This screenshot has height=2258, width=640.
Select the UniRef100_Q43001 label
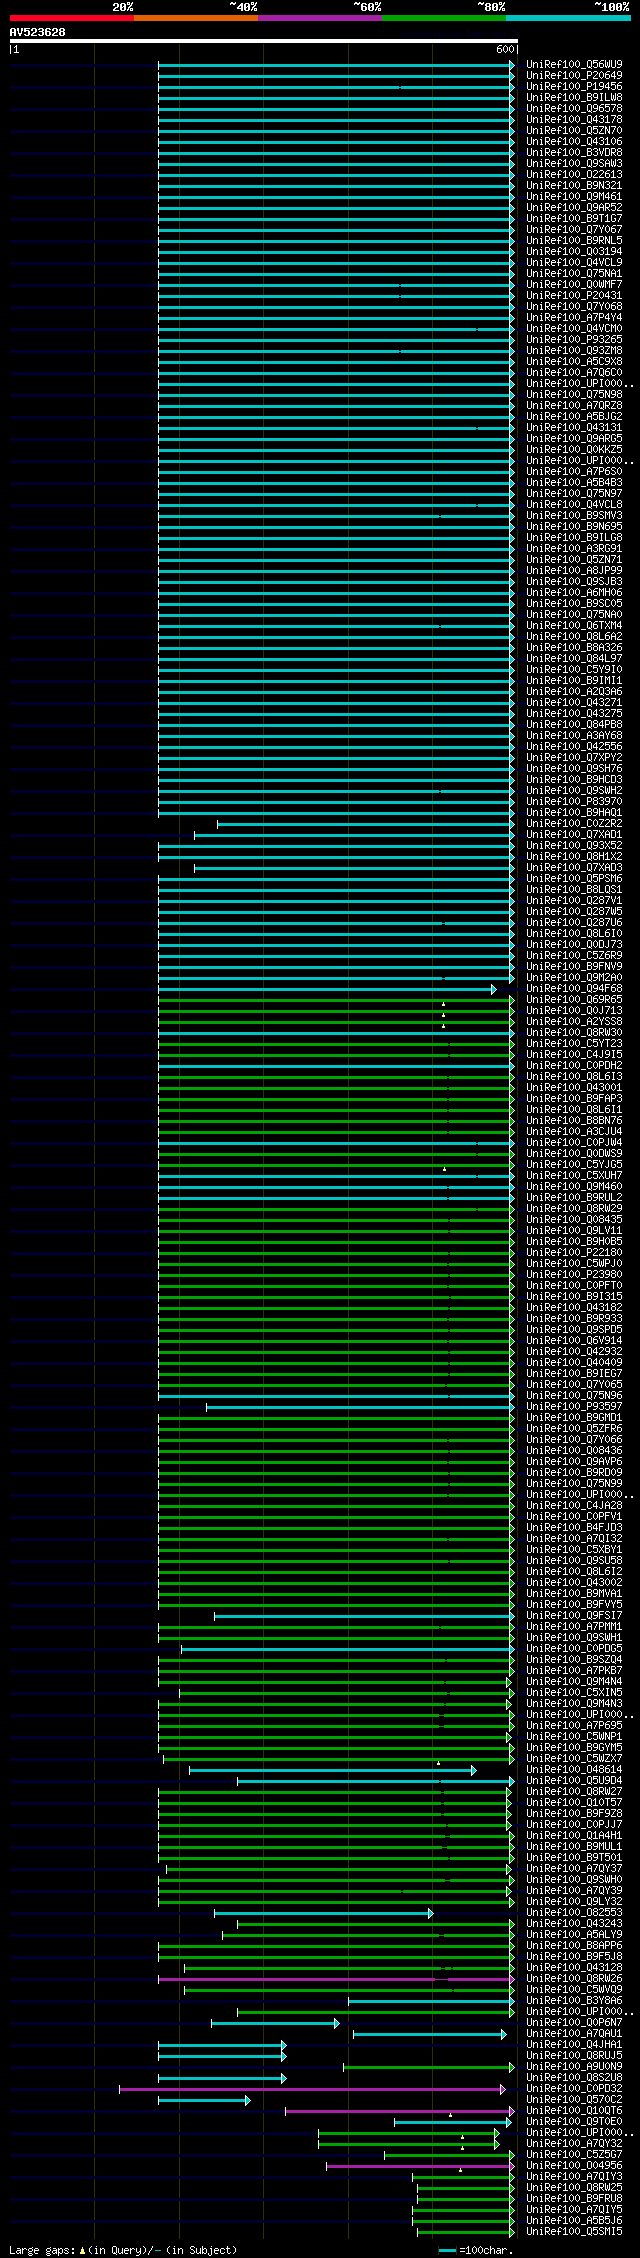pyautogui.click(x=574, y=1087)
